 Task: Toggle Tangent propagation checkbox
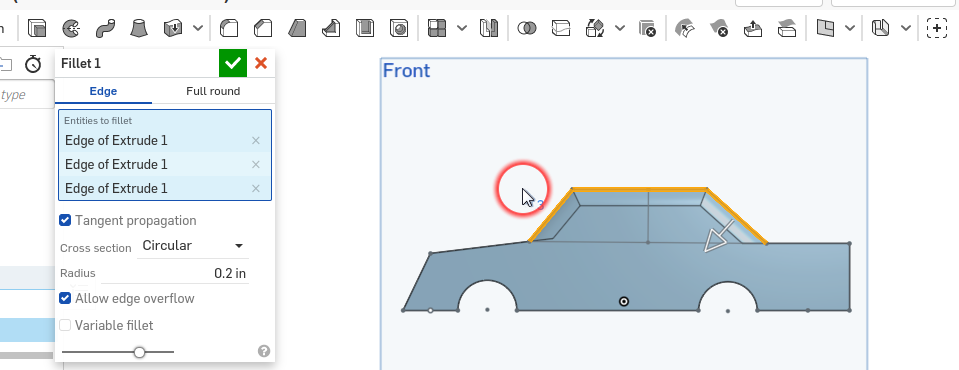coord(65,220)
